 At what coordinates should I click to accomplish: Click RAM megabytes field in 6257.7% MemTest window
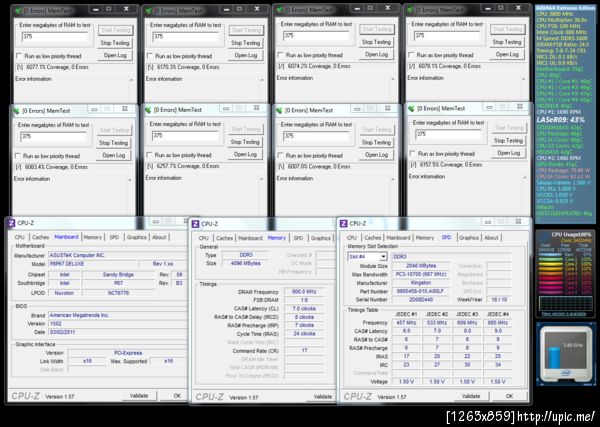pos(186,135)
